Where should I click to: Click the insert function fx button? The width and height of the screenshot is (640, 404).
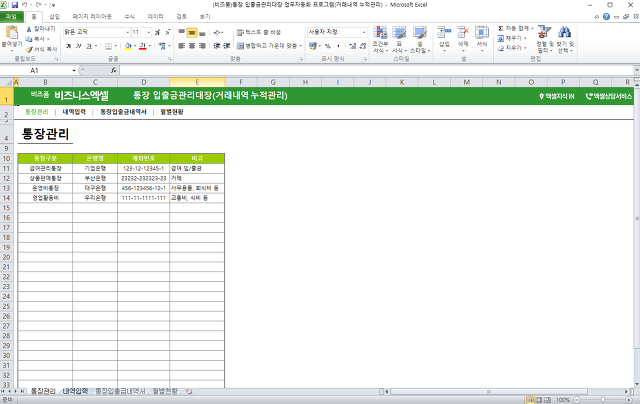tap(113, 71)
